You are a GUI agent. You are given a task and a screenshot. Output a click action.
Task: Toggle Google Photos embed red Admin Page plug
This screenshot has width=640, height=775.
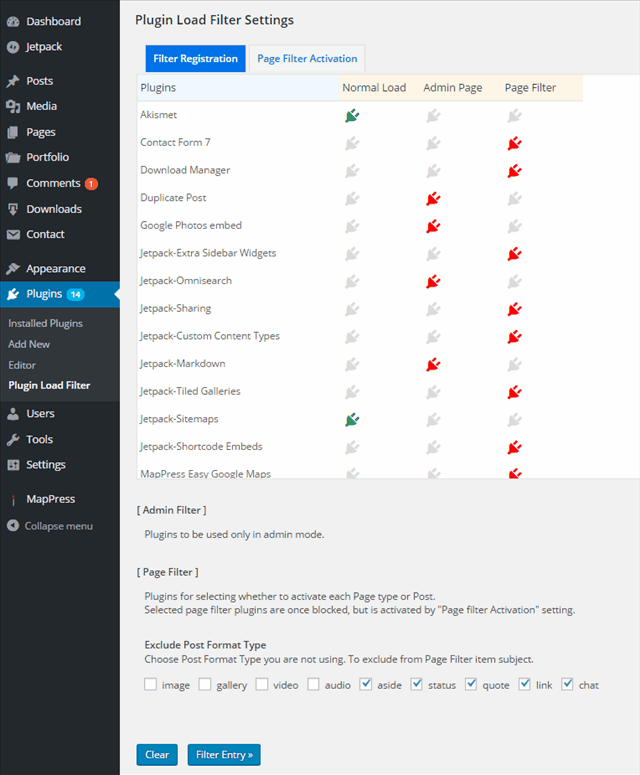click(x=433, y=227)
